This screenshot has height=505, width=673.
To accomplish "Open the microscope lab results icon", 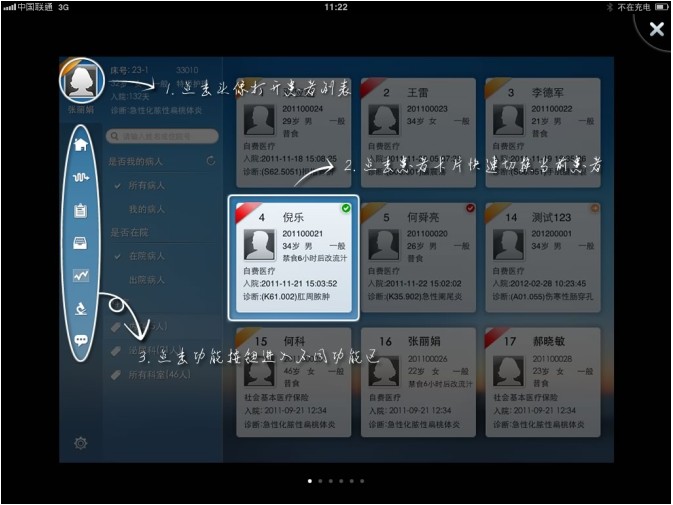I will [81, 308].
